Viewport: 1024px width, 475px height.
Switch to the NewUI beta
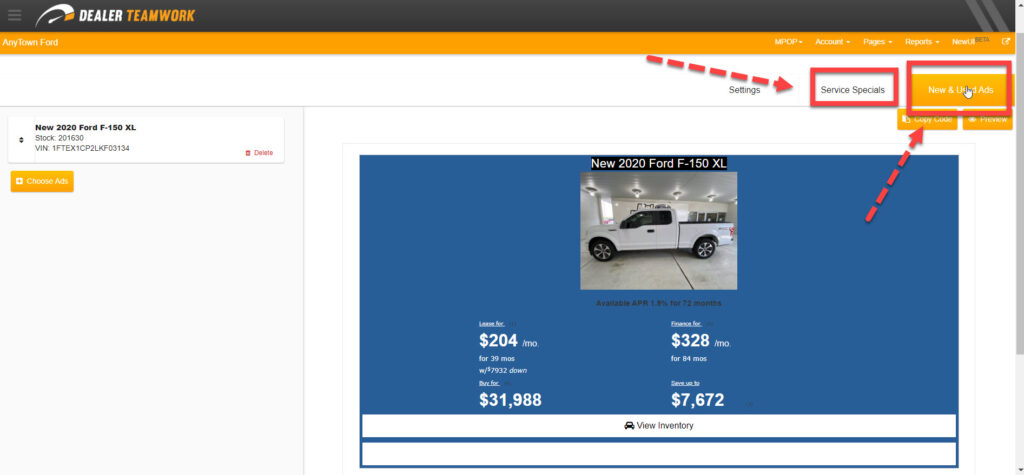(968, 42)
